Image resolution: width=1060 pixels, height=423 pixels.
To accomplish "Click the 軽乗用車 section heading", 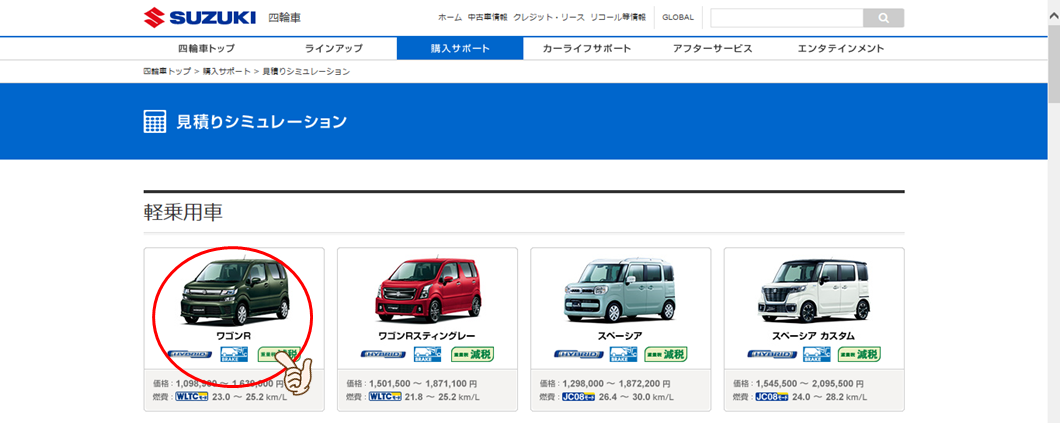I will pos(183,212).
